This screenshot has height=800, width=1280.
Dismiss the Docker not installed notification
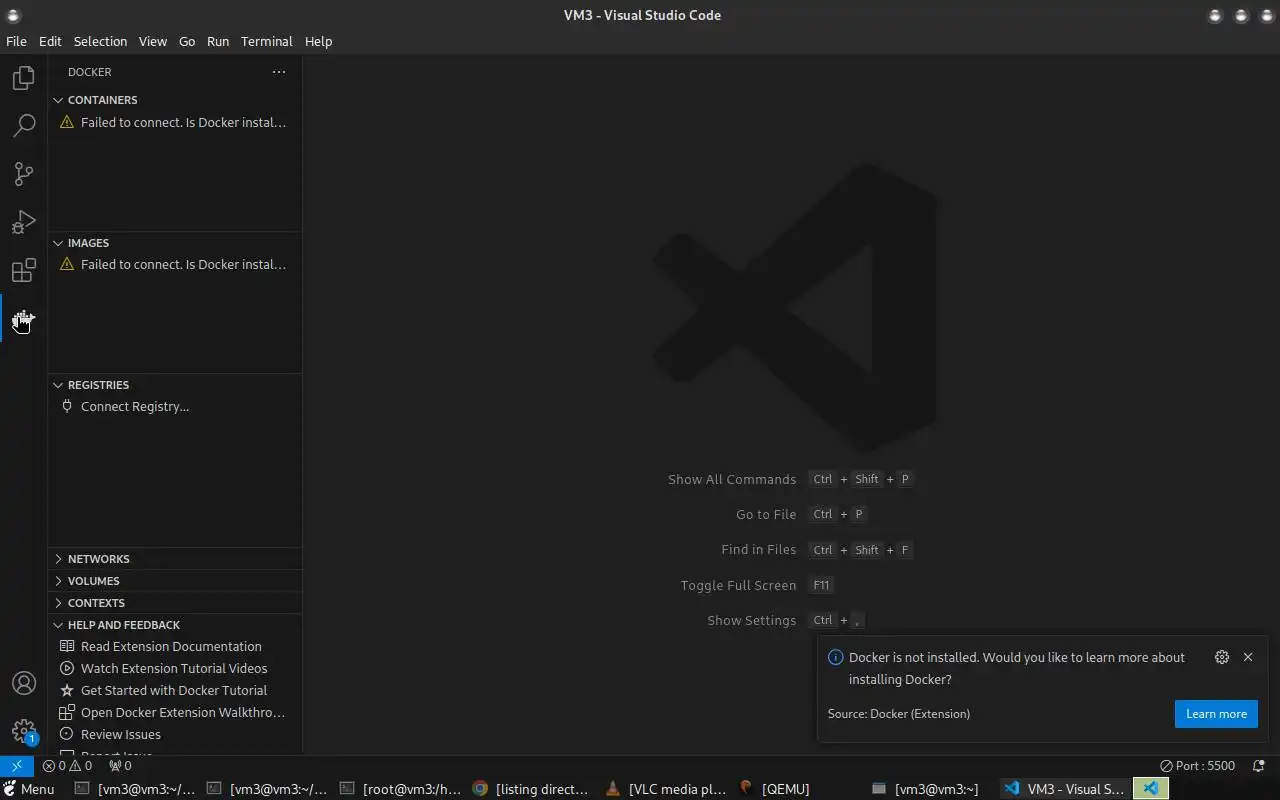click(1248, 657)
